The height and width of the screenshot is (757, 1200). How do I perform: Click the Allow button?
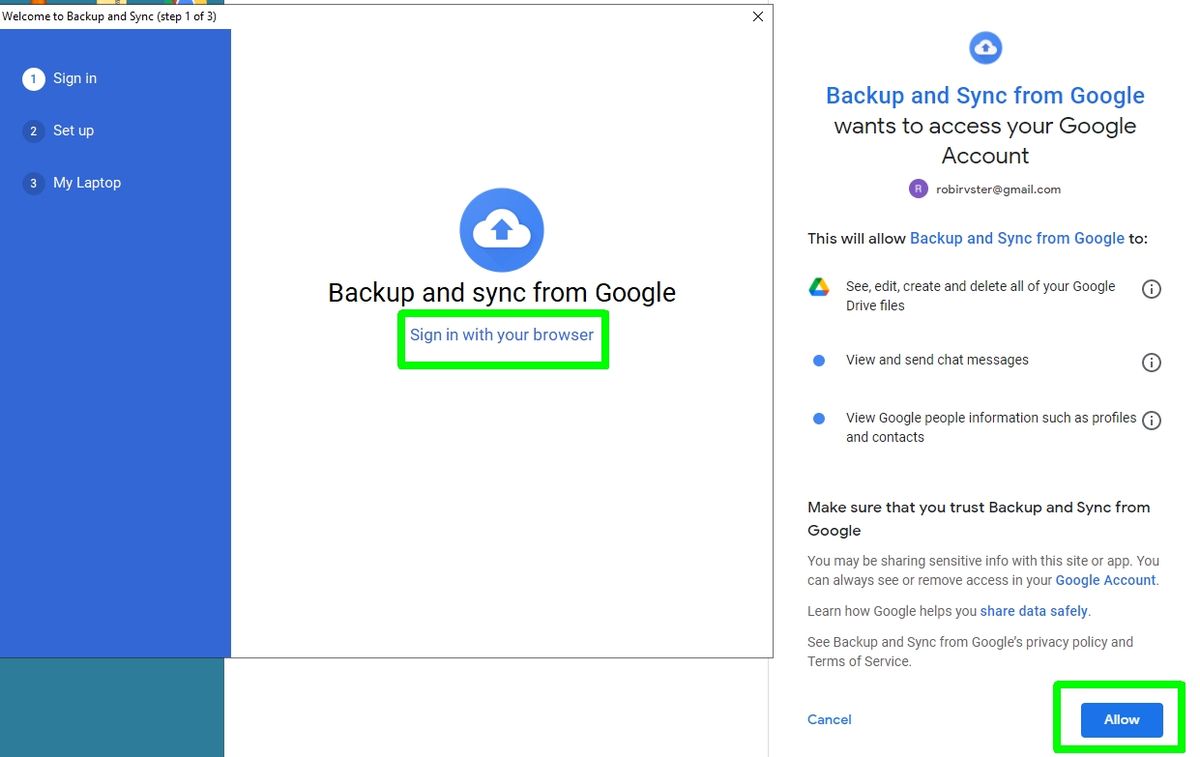[1120, 719]
